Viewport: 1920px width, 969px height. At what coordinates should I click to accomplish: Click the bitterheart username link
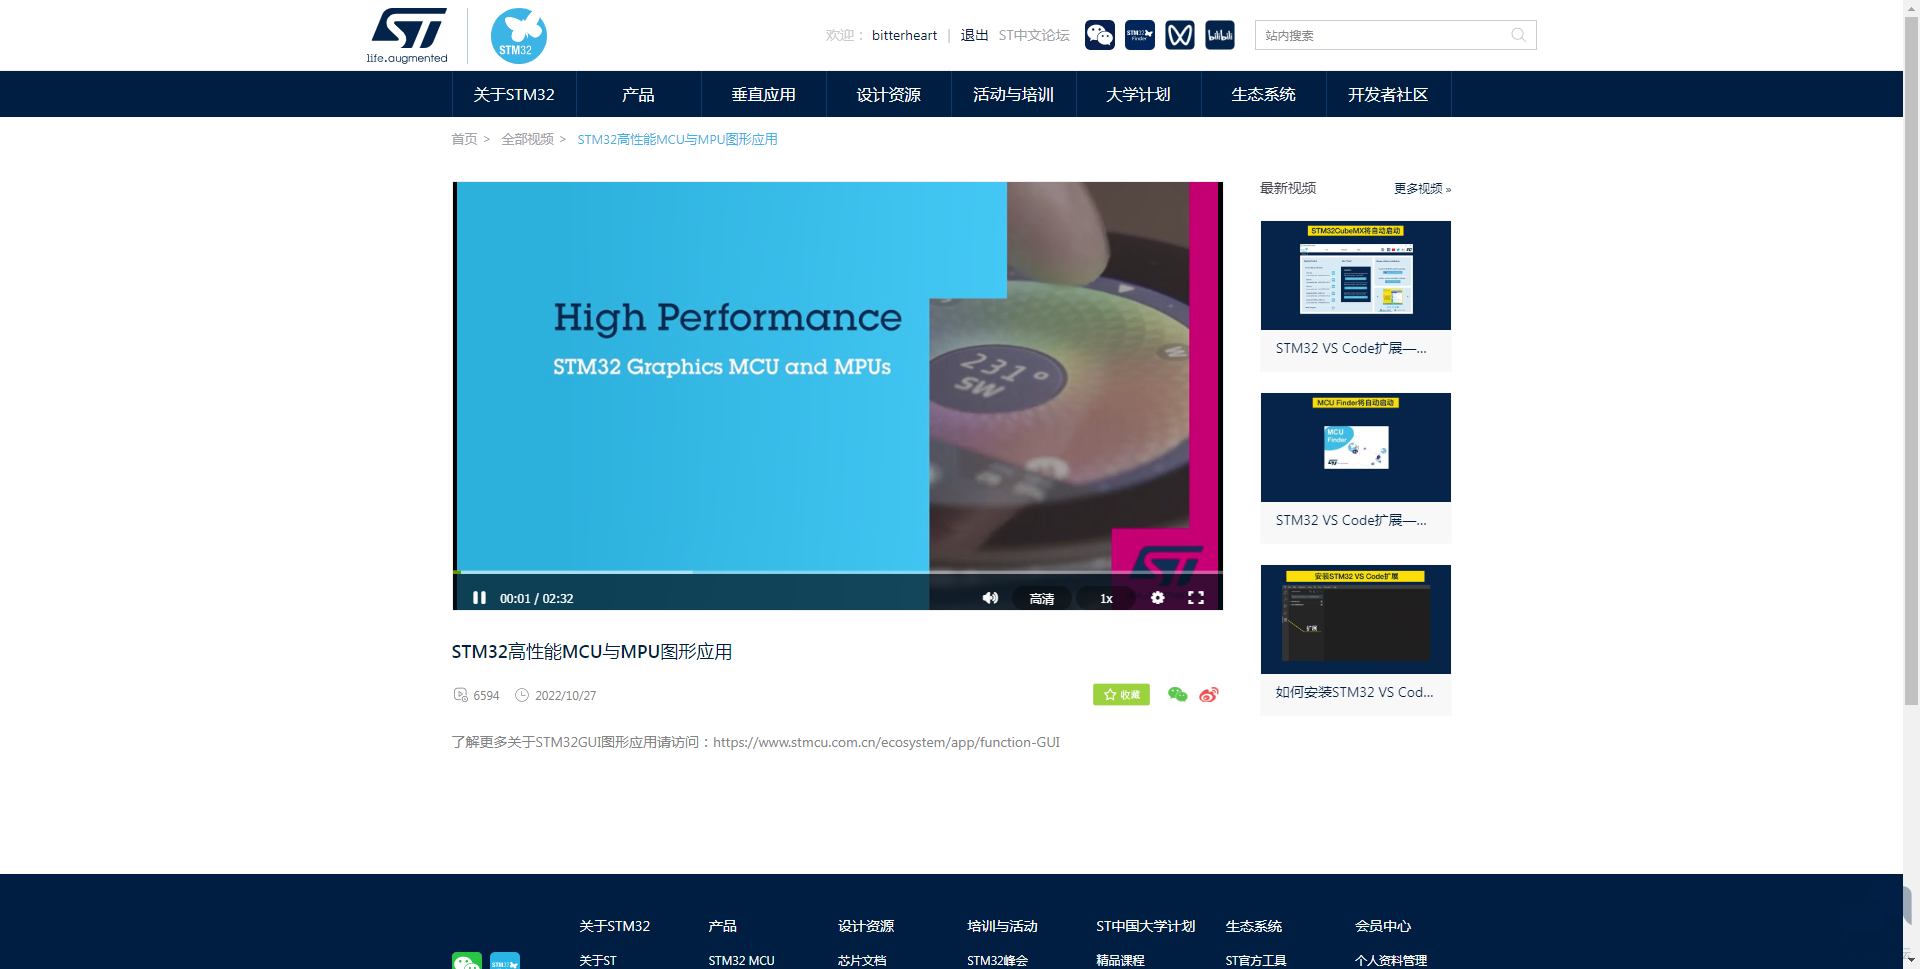904,35
